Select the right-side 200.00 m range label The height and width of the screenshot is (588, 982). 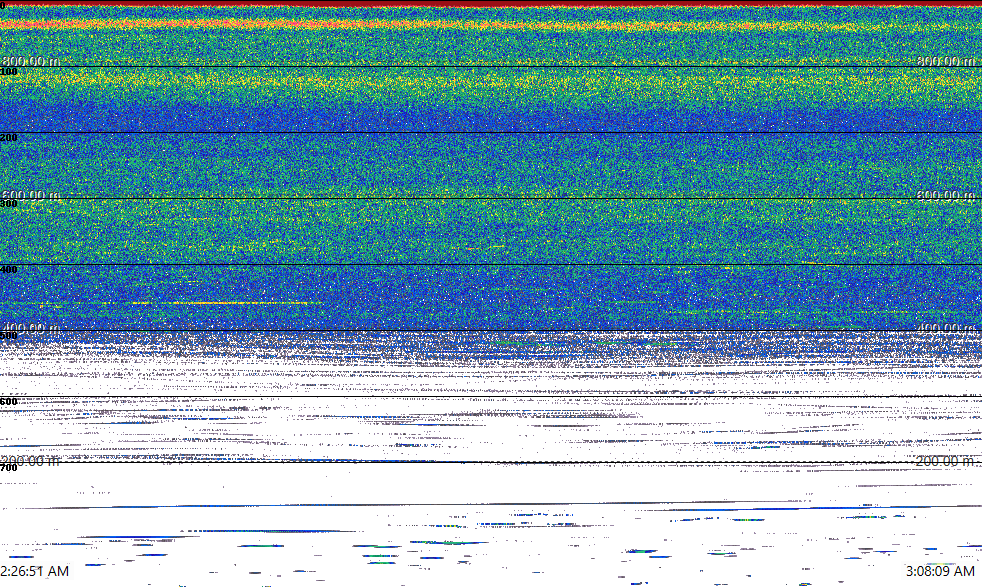tap(946, 462)
